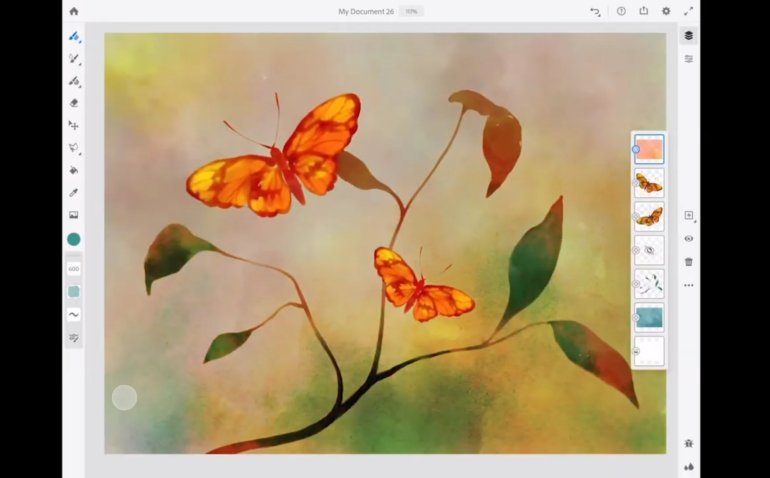Enter full screen mode
This screenshot has width=770, height=478.
coord(688,11)
